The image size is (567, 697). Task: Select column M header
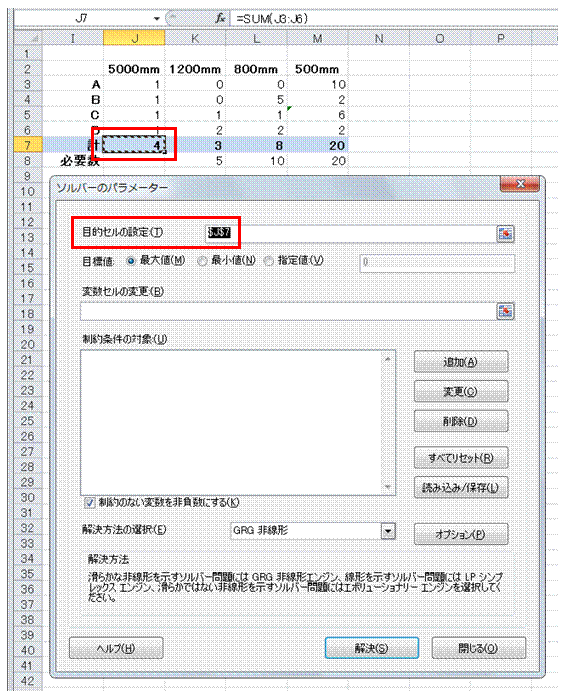click(x=317, y=38)
